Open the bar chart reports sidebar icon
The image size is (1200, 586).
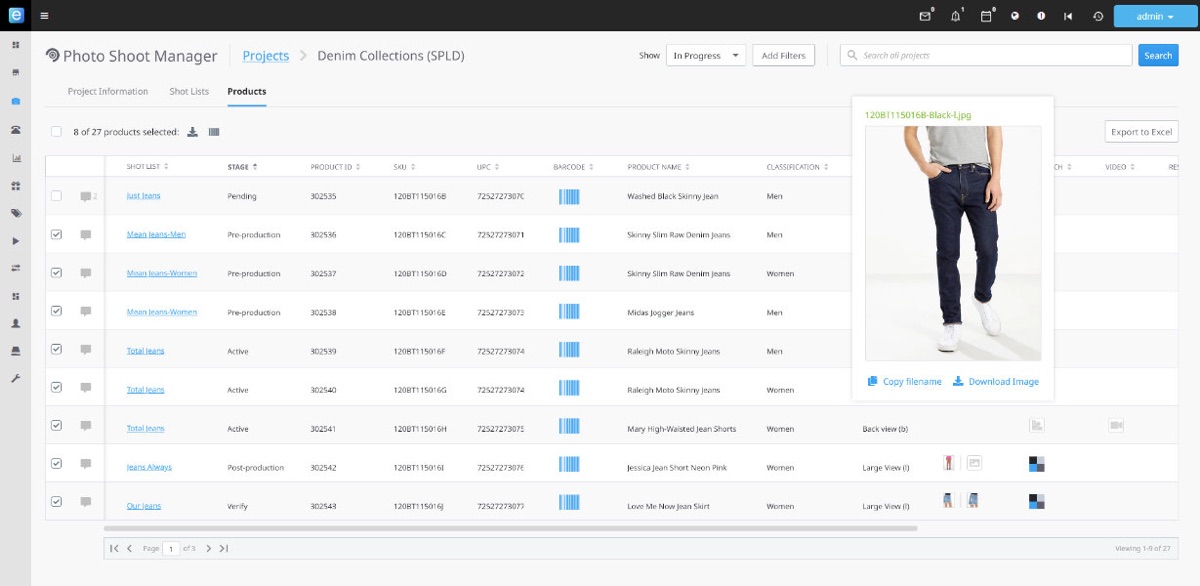click(x=15, y=158)
